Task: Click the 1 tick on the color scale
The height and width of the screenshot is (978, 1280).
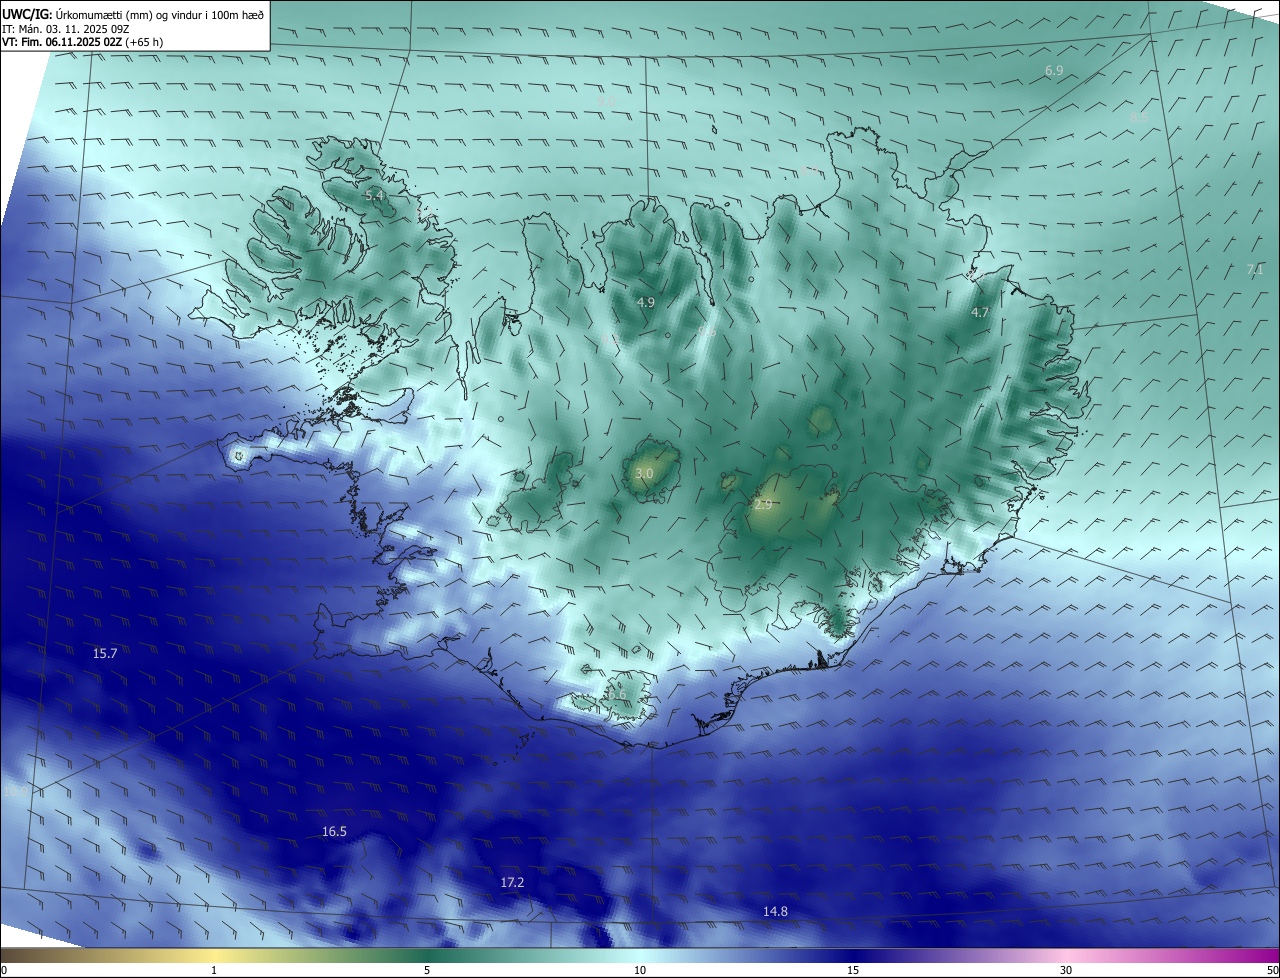Action: (214, 970)
